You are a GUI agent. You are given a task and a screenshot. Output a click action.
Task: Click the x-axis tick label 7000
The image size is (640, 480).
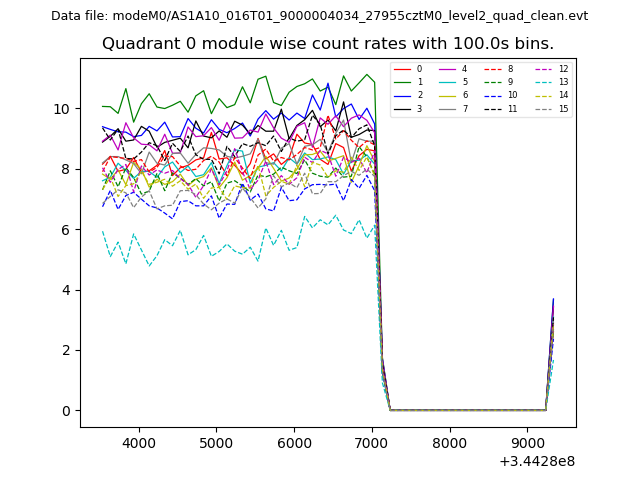pos(372,442)
